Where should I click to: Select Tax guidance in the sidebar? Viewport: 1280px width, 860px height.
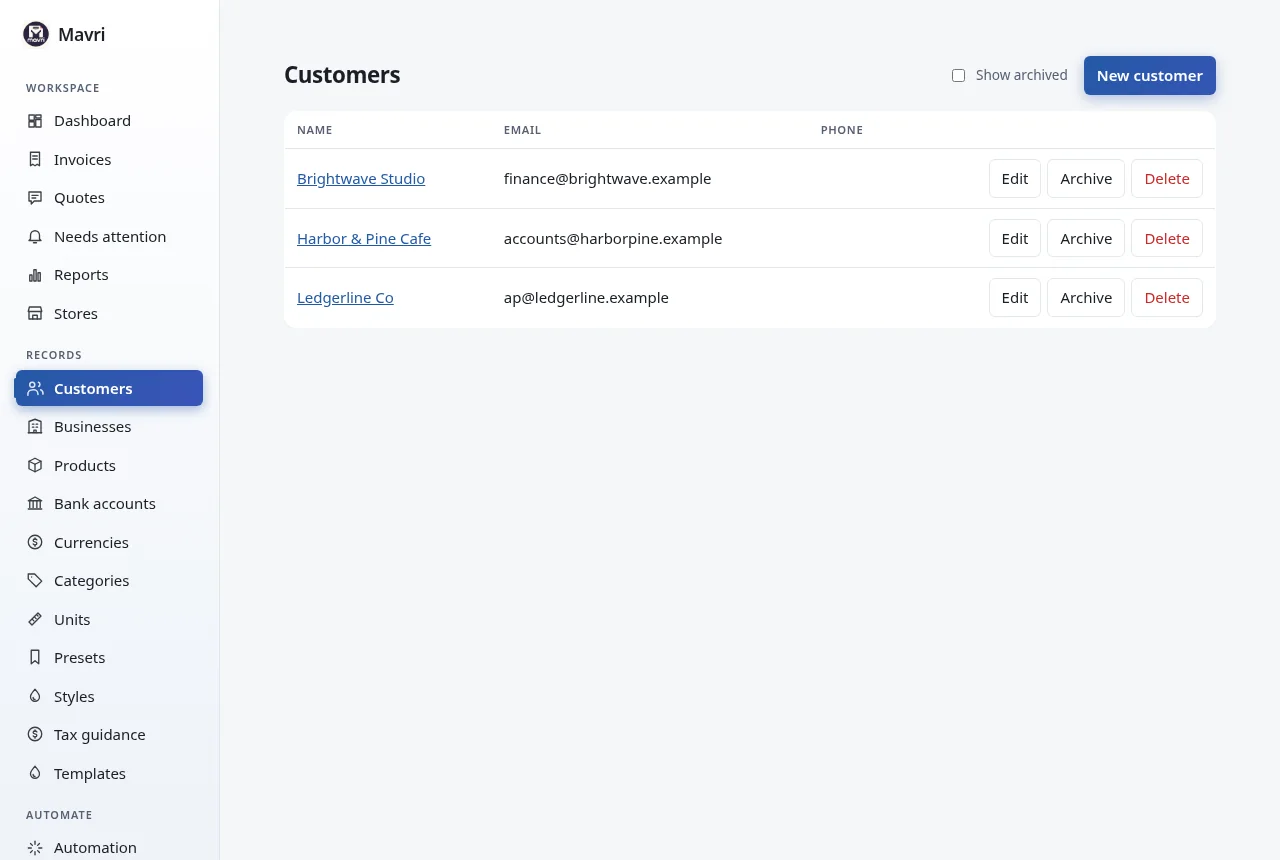[109, 734]
